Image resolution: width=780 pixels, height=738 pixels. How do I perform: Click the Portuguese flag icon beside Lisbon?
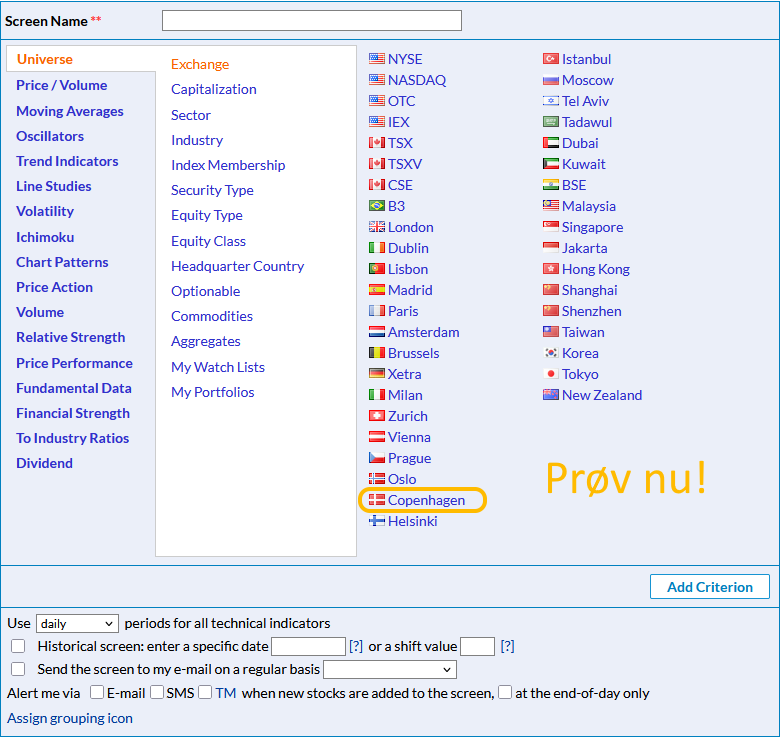click(377, 269)
